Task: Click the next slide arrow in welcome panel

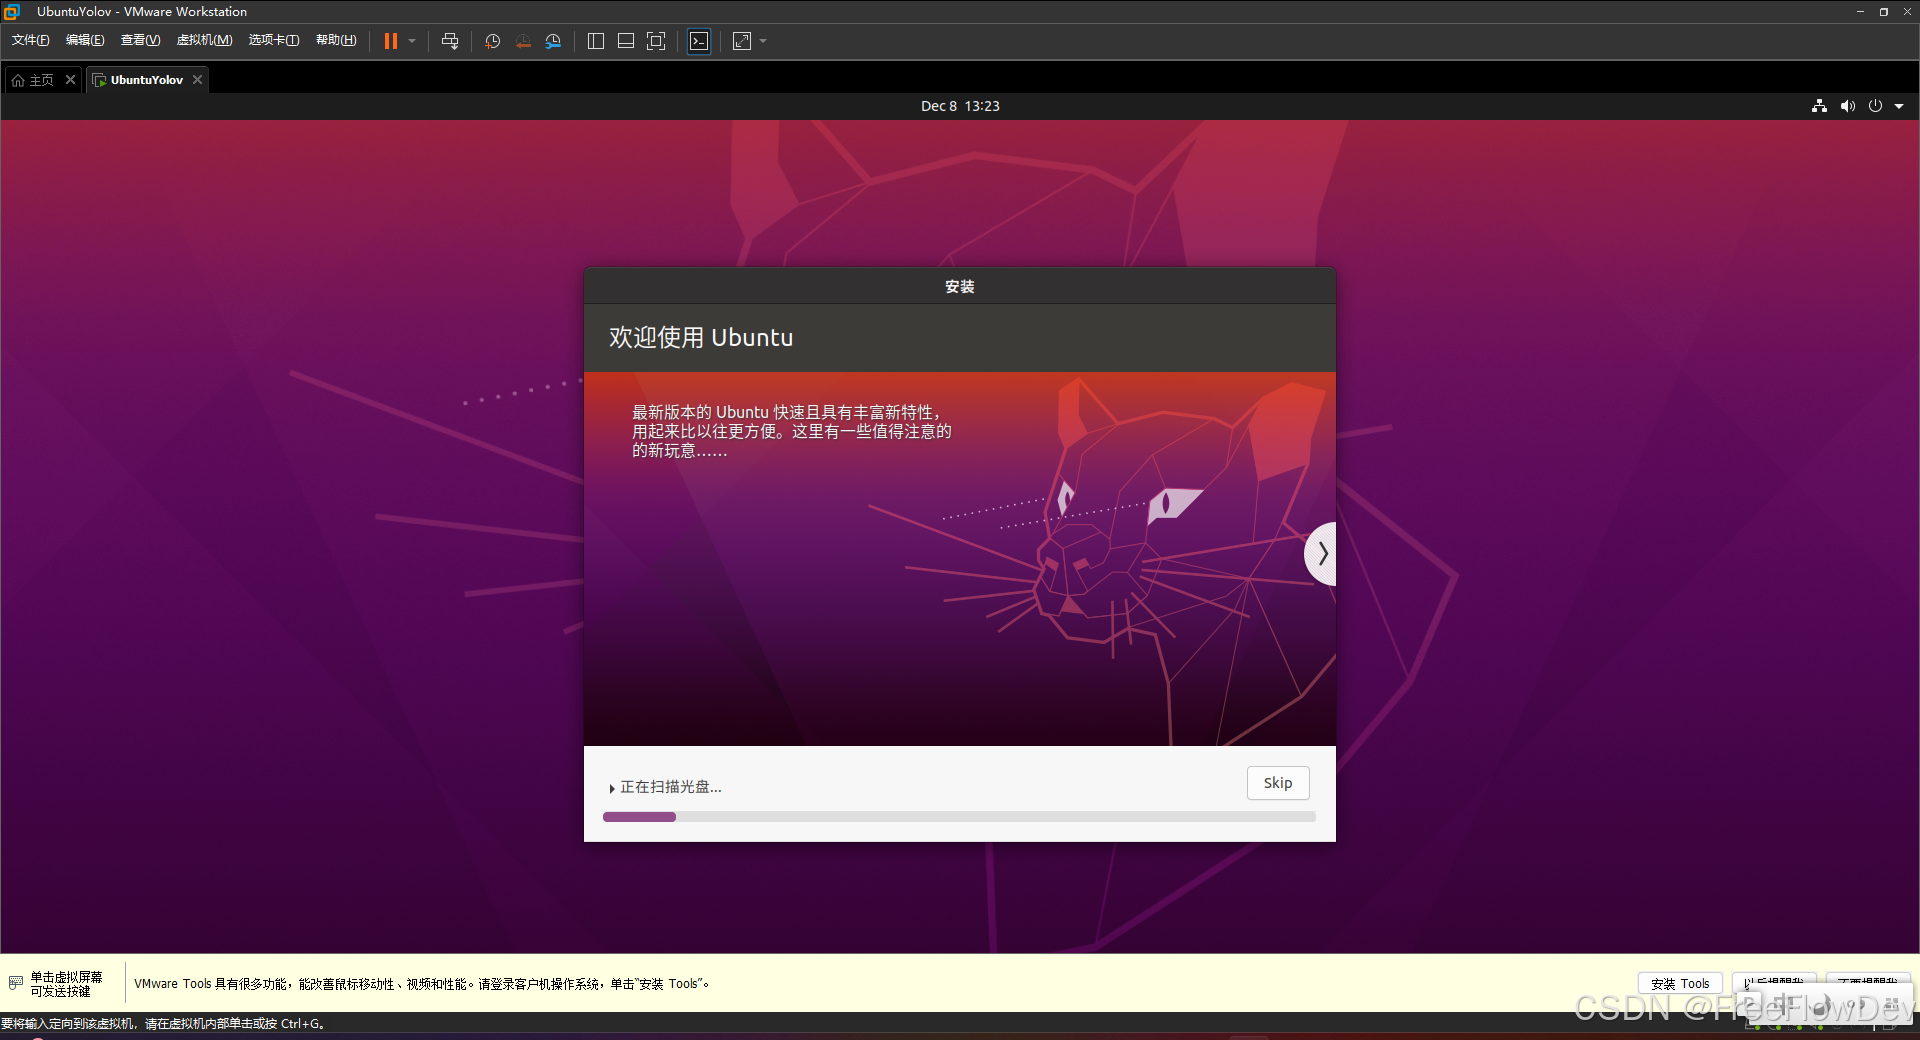Action: 1322,553
